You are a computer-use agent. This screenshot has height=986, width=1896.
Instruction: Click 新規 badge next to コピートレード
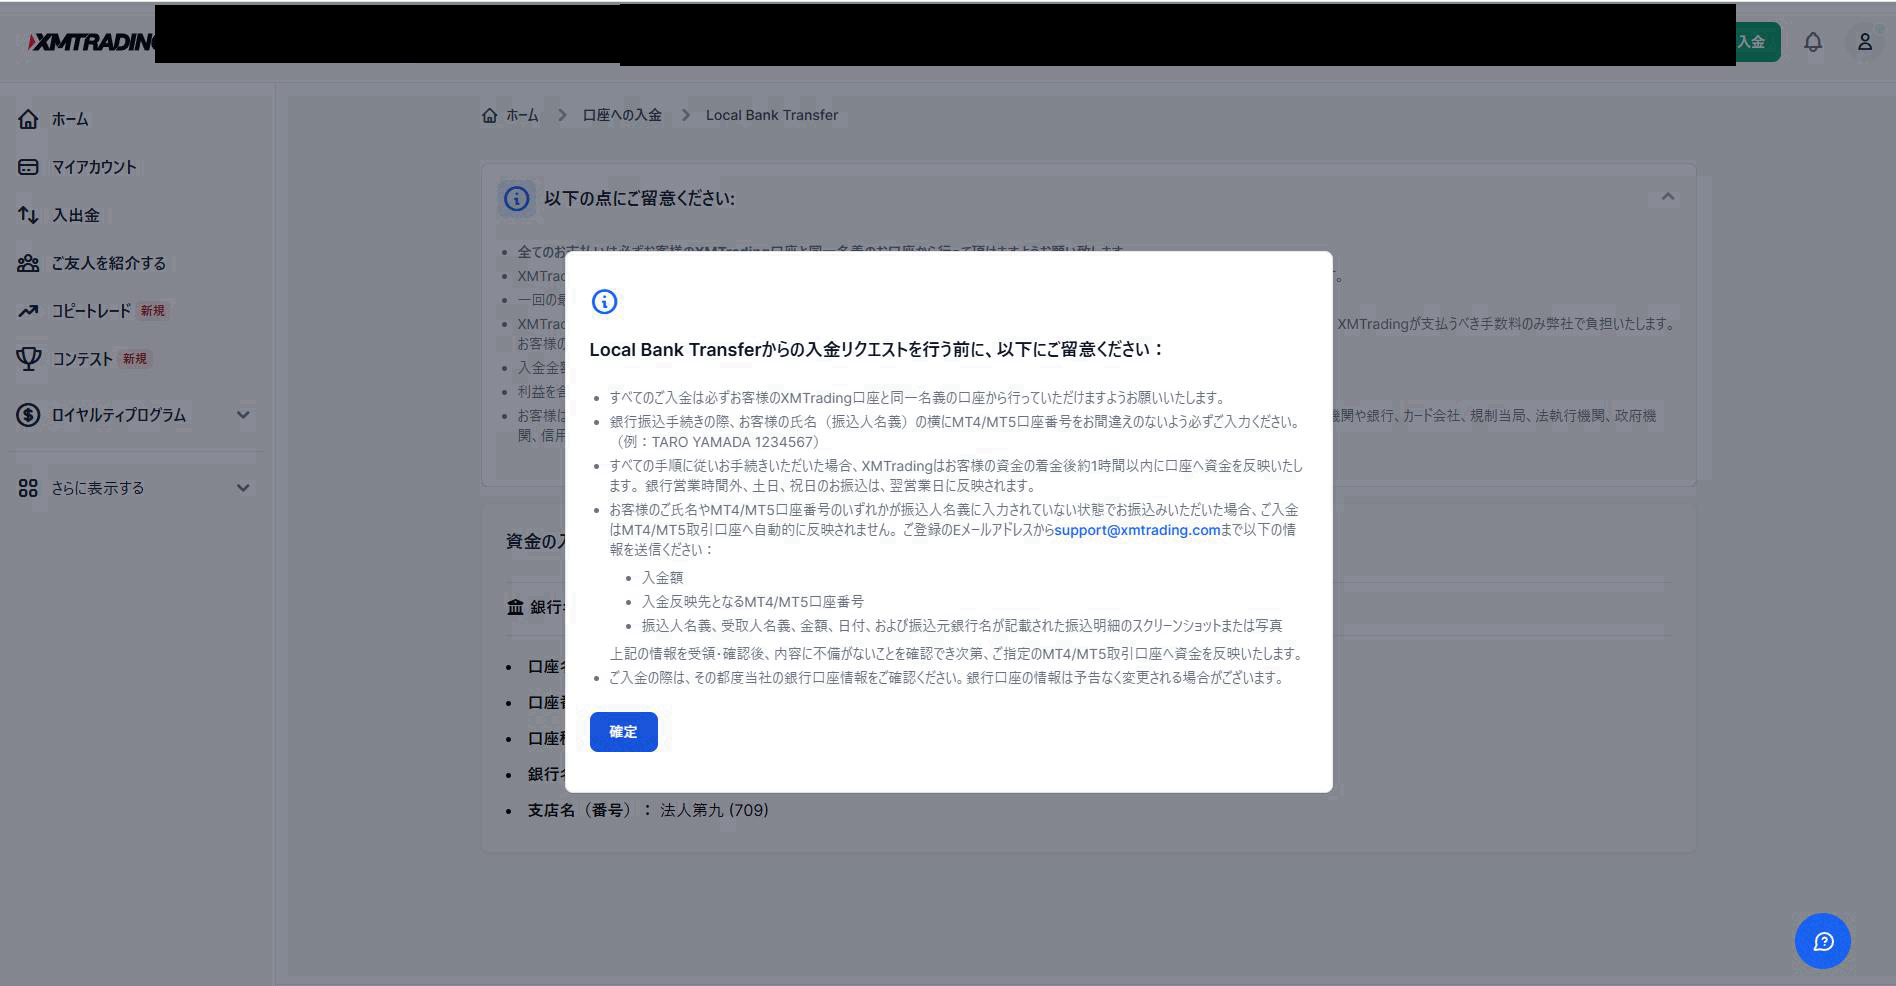tap(153, 311)
